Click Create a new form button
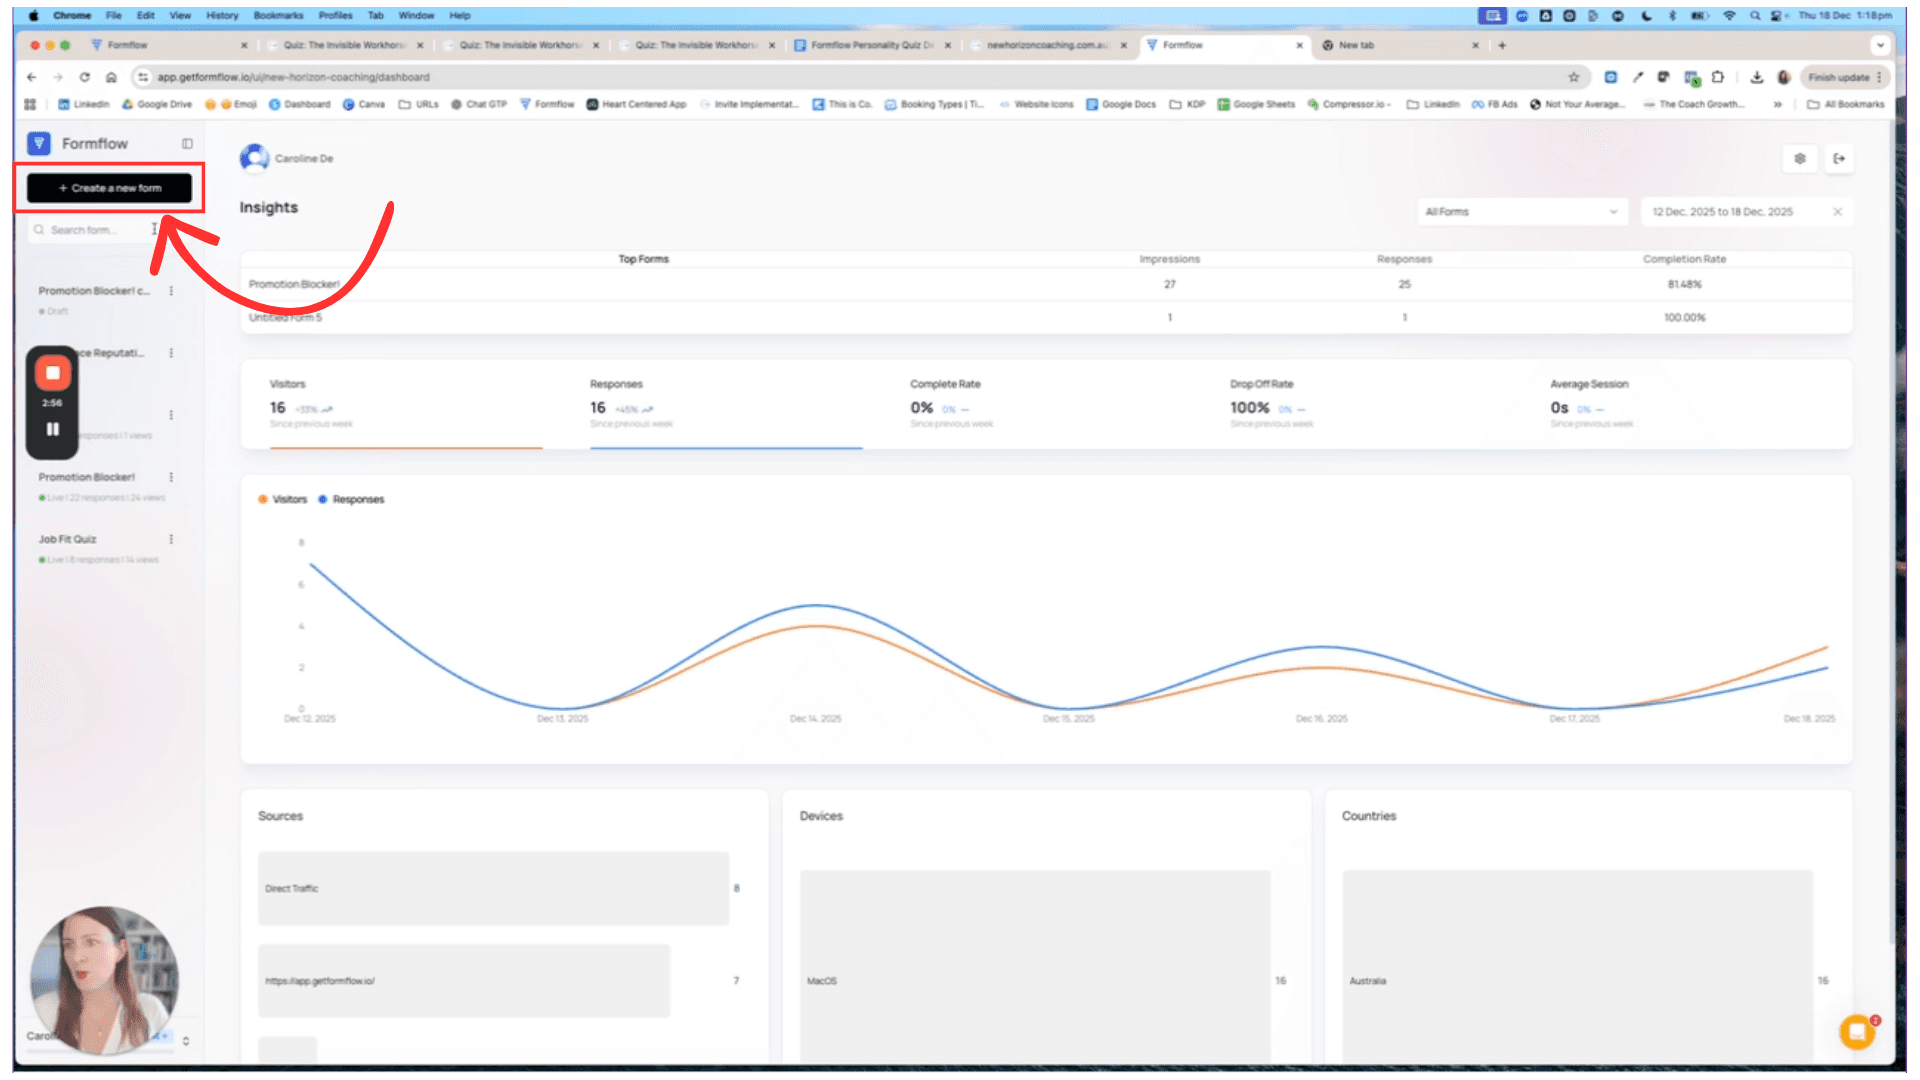The image size is (1920, 1080). (109, 188)
